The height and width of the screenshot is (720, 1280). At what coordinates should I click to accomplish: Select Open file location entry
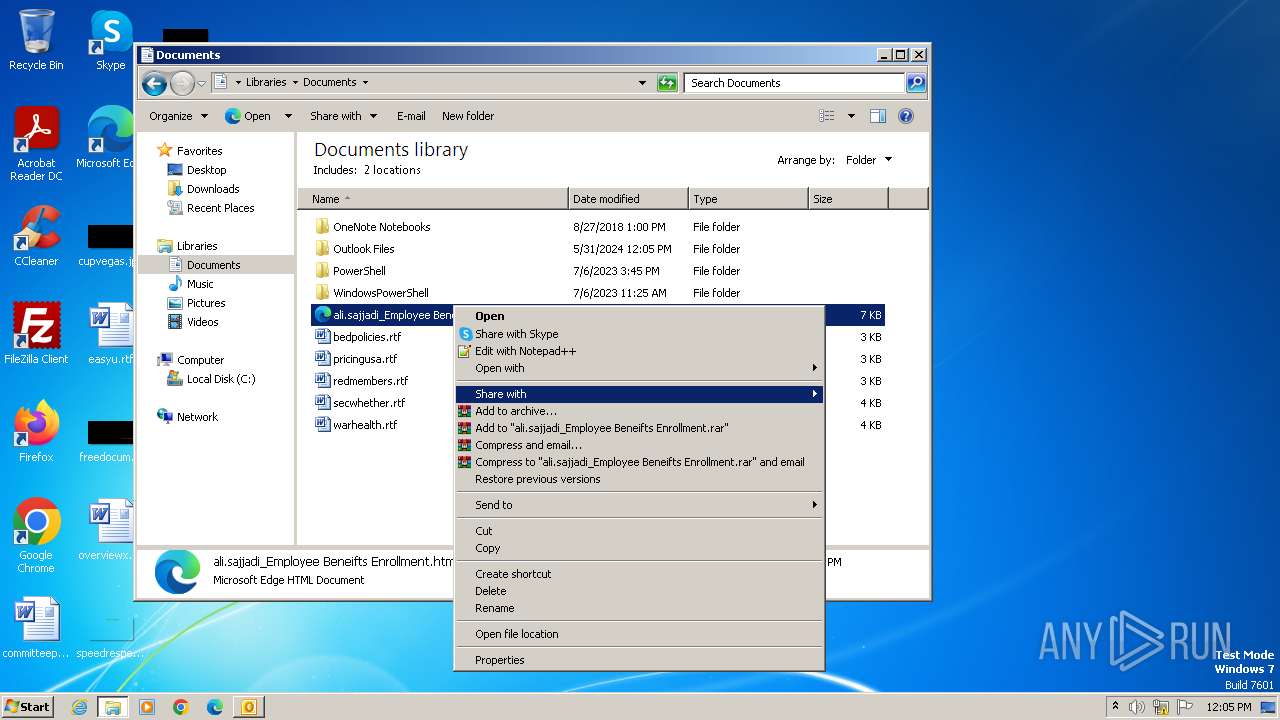click(639, 634)
